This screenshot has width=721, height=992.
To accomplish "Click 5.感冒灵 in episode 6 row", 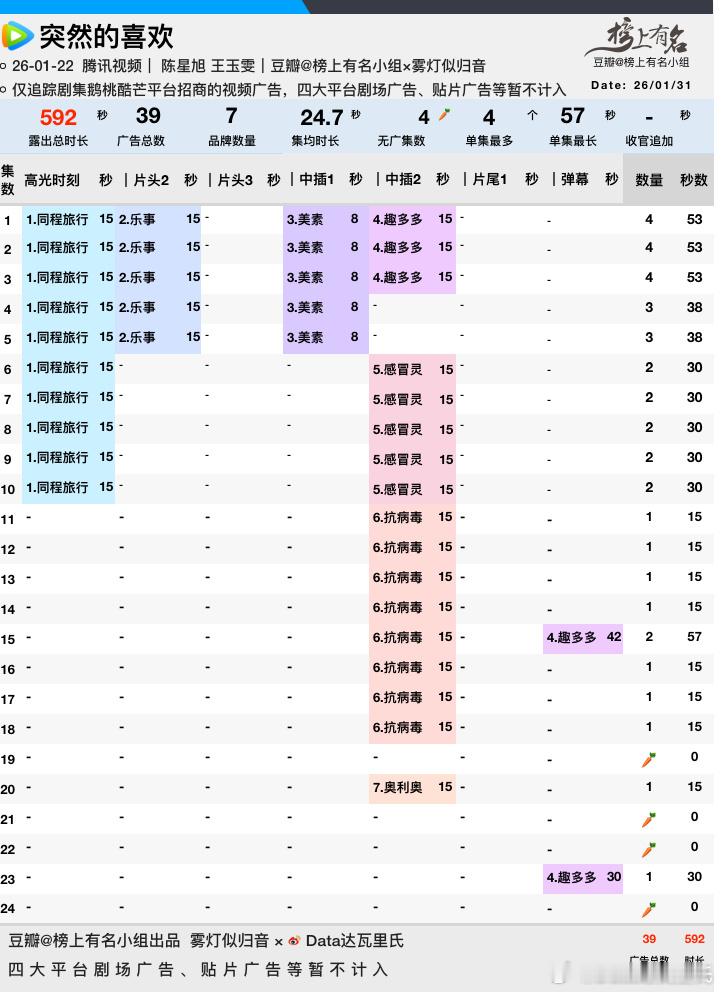I will pyautogui.click(x=397, y=369).
